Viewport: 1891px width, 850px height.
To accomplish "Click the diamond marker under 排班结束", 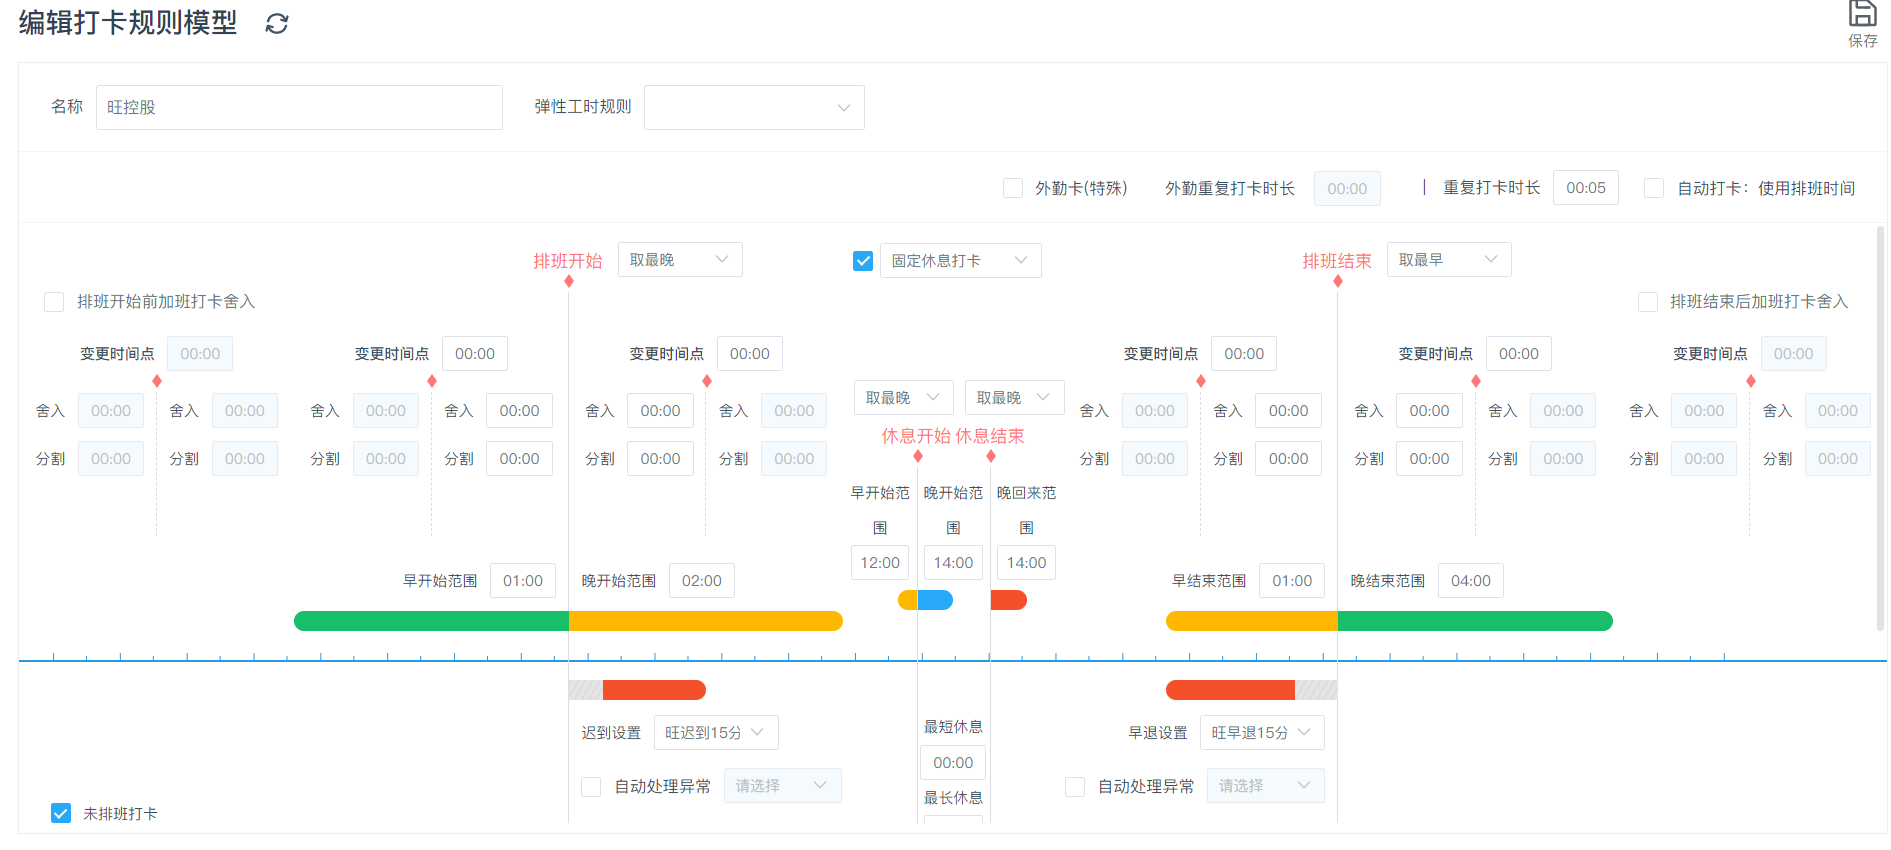I will pyautogui.click(x=1338, y=281).
